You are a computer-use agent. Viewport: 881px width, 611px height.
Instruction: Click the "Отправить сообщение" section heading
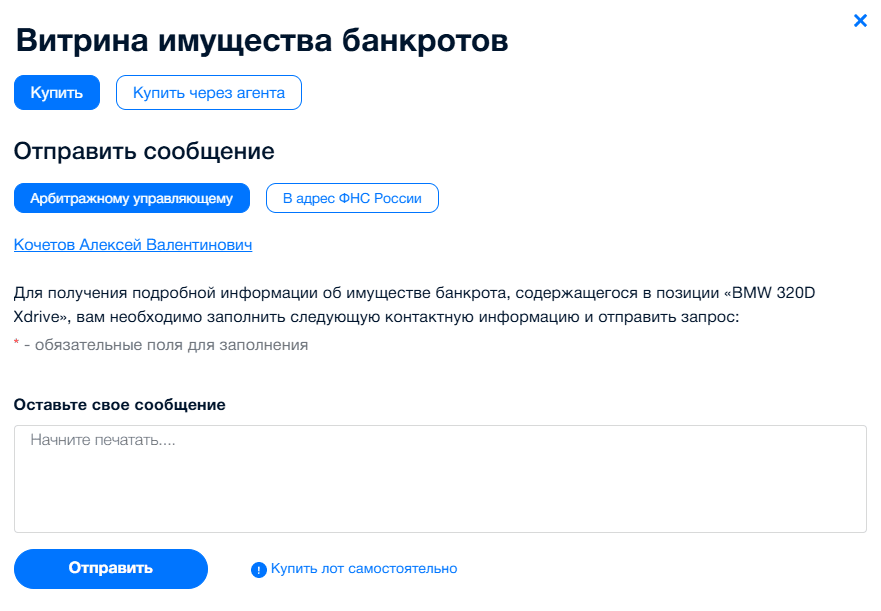click(x=144, y=152)
